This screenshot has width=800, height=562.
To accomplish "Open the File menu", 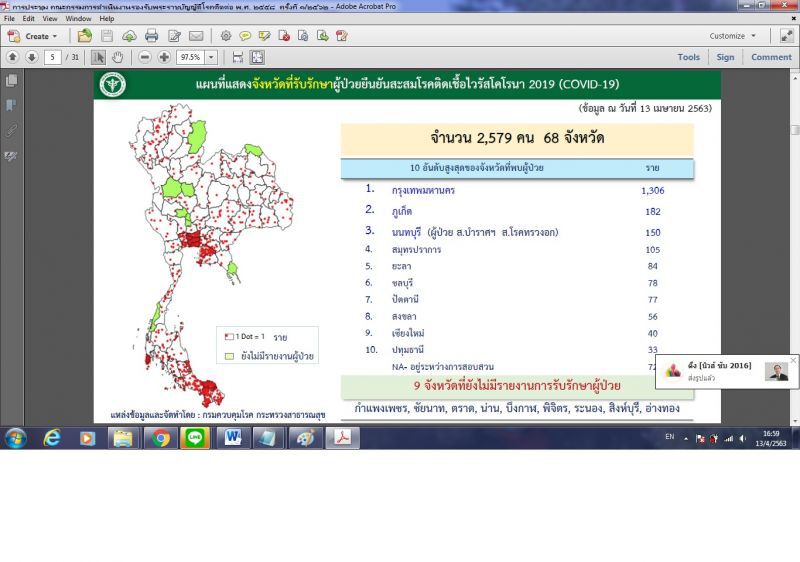I will [9, 18].
